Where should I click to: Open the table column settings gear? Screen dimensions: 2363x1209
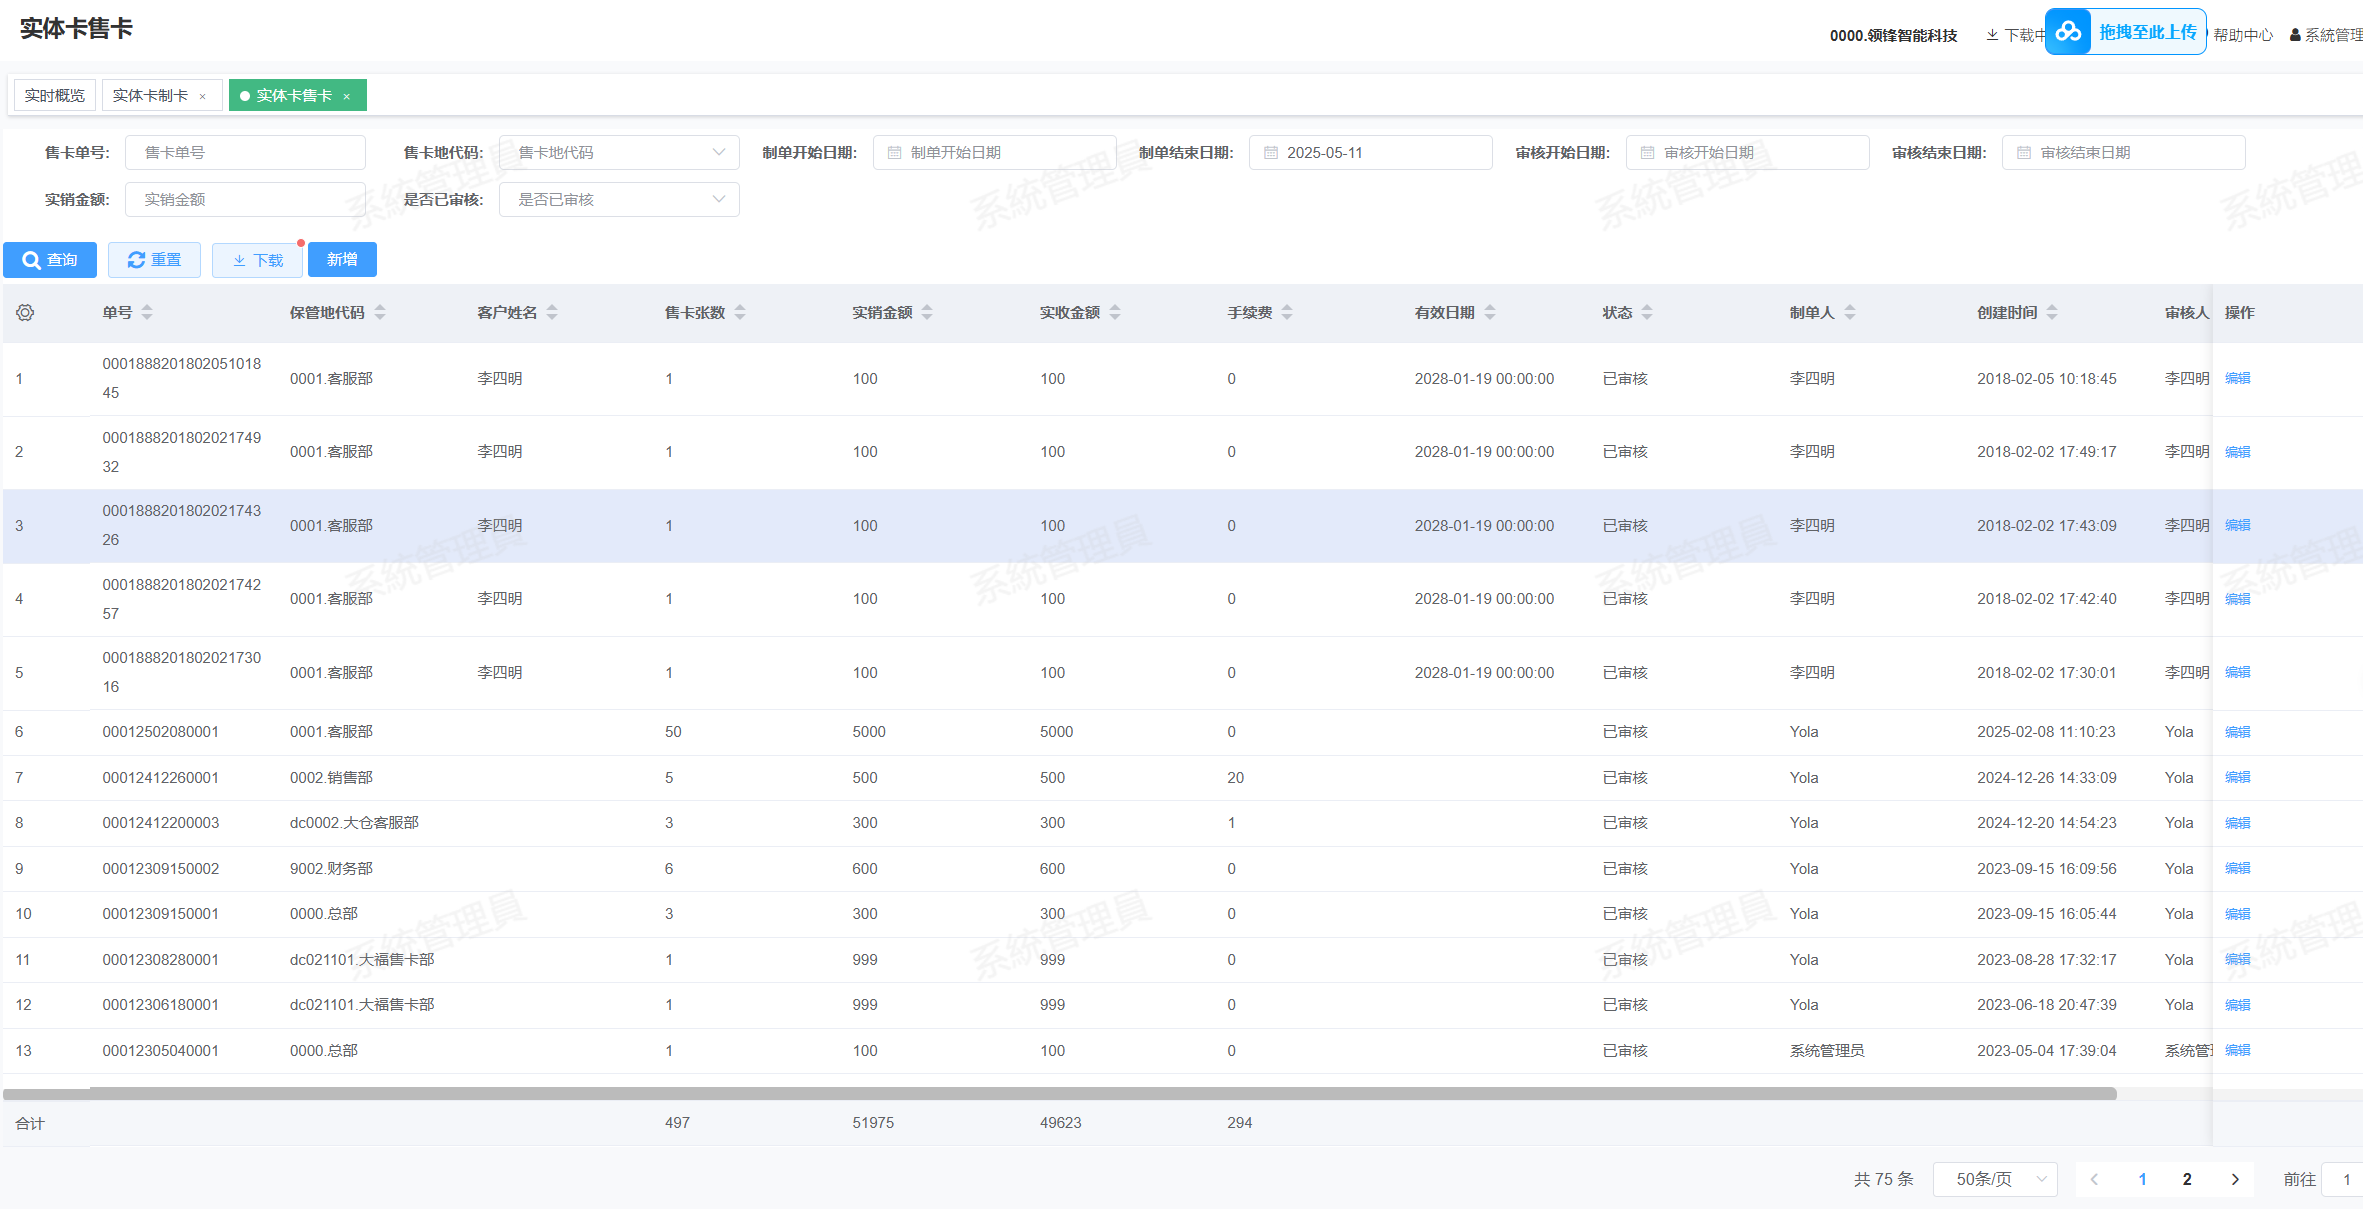pyautogui.click(x=25, y=313)
